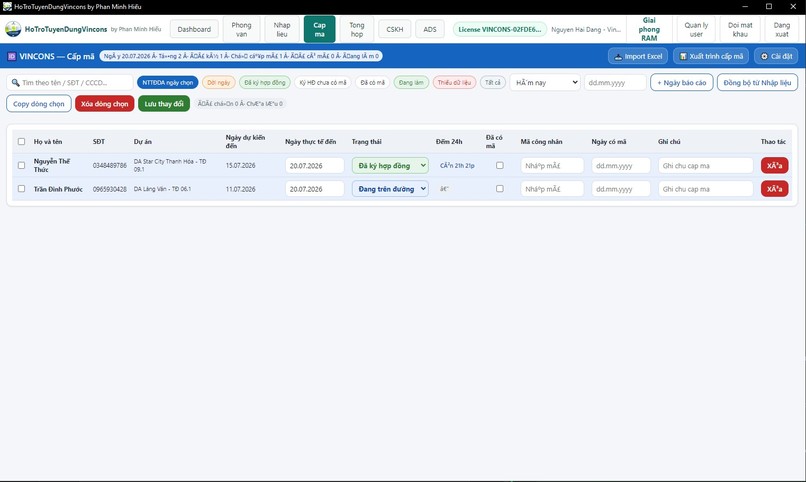This screenshot has height=482, width=806.
Task: Click the note field in Trần Đình Phước row
Action: (x=706, y=189)
